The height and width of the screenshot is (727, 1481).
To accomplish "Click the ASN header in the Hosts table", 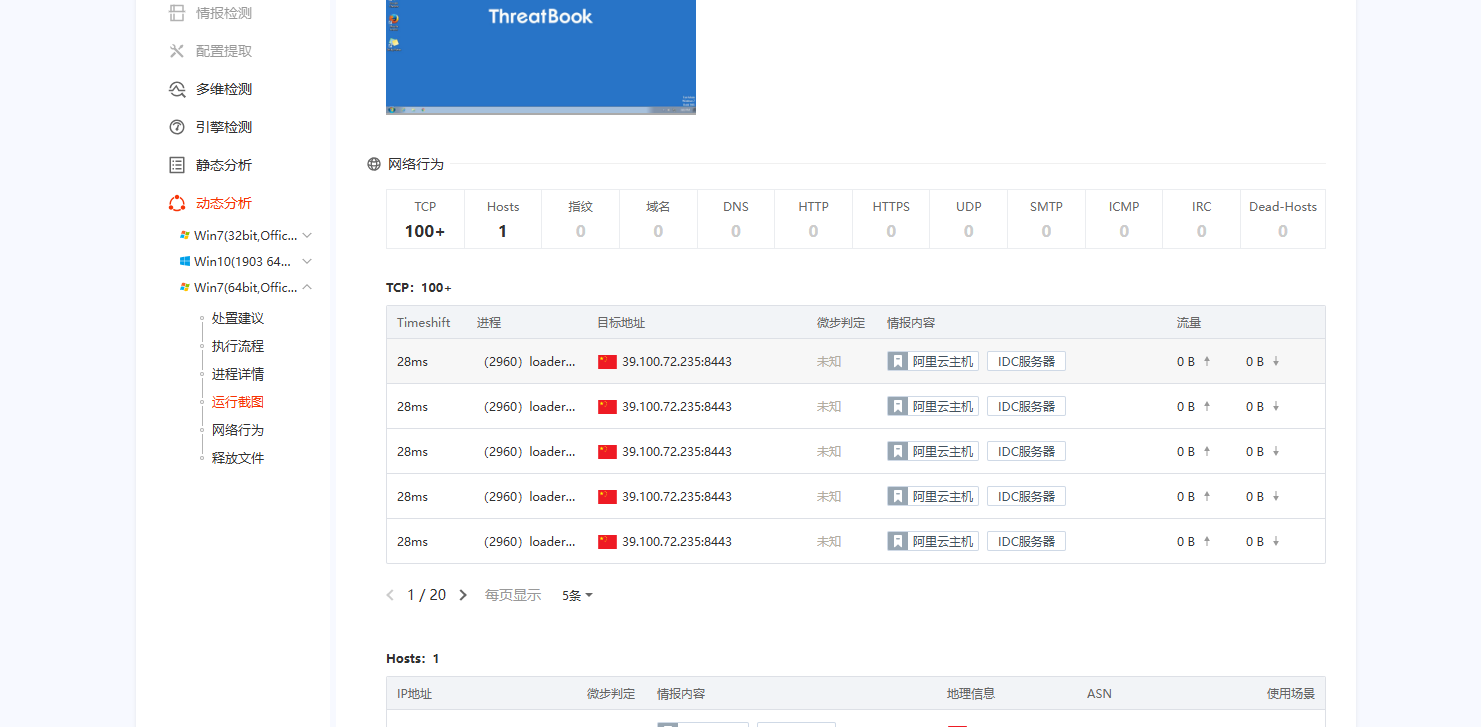I will (x=1099, y=693).
